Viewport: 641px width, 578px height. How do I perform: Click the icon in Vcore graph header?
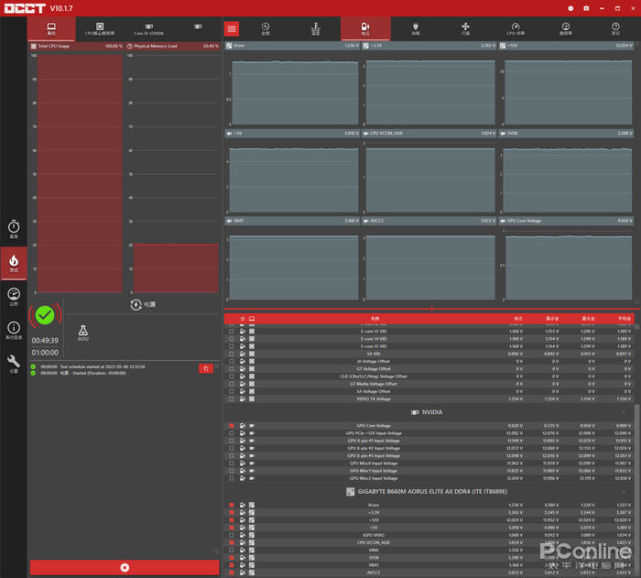tap(229, 46)
